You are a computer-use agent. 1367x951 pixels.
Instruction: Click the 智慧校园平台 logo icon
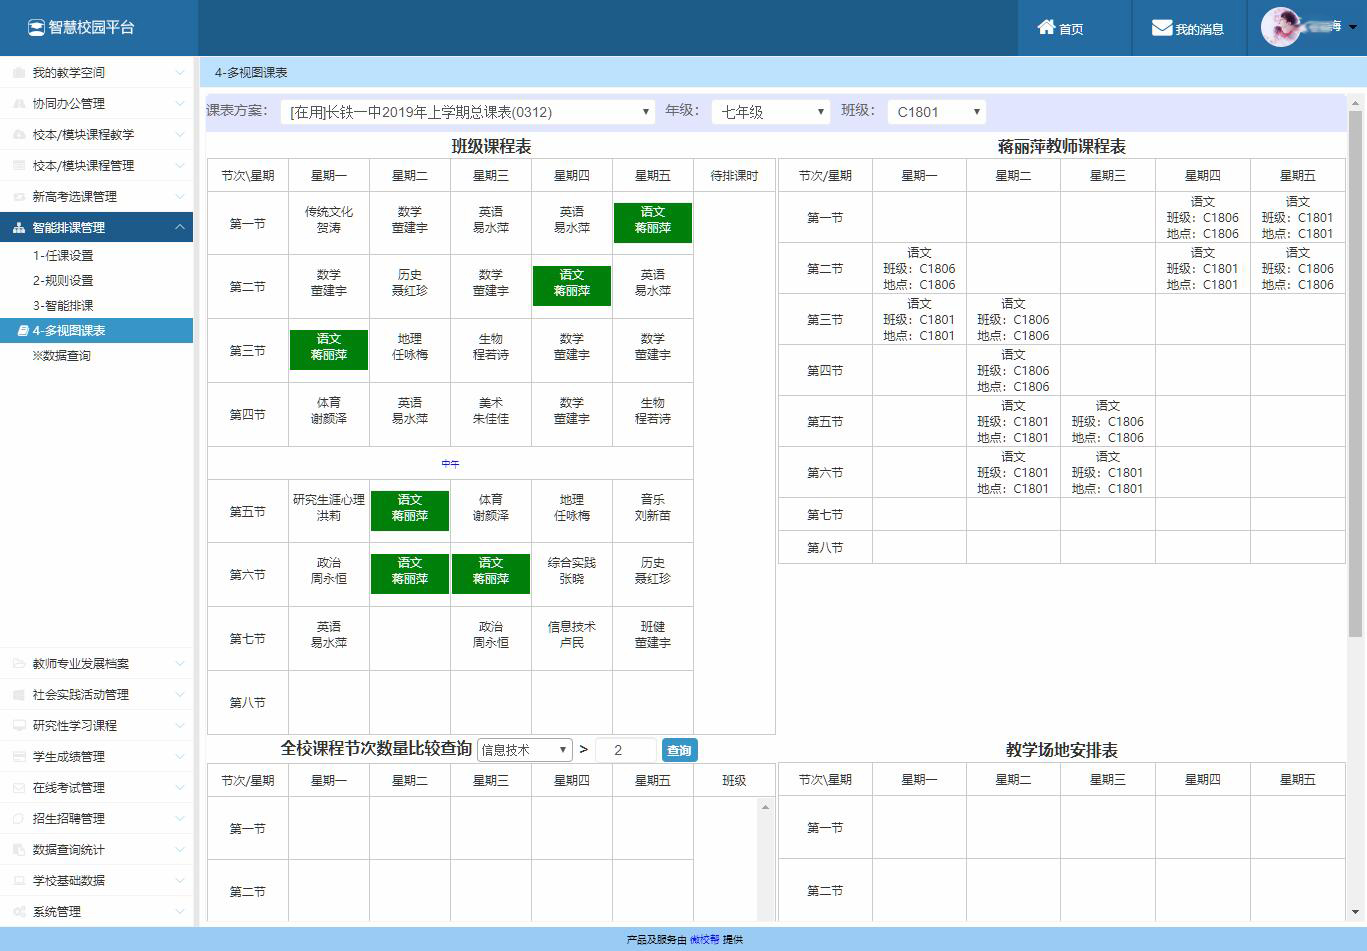pos(36,28)
